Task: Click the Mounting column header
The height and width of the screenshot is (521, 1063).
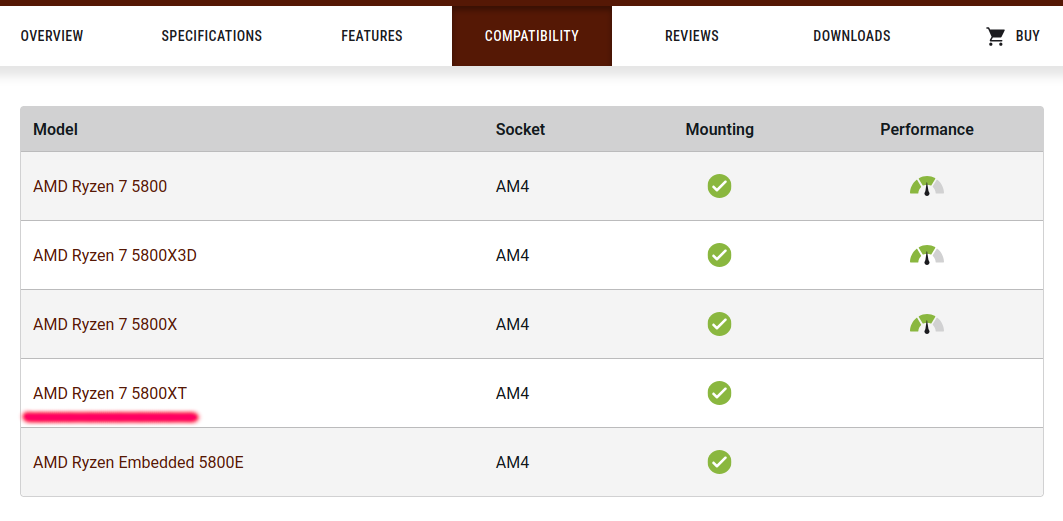Action: (x=719, y=129)
